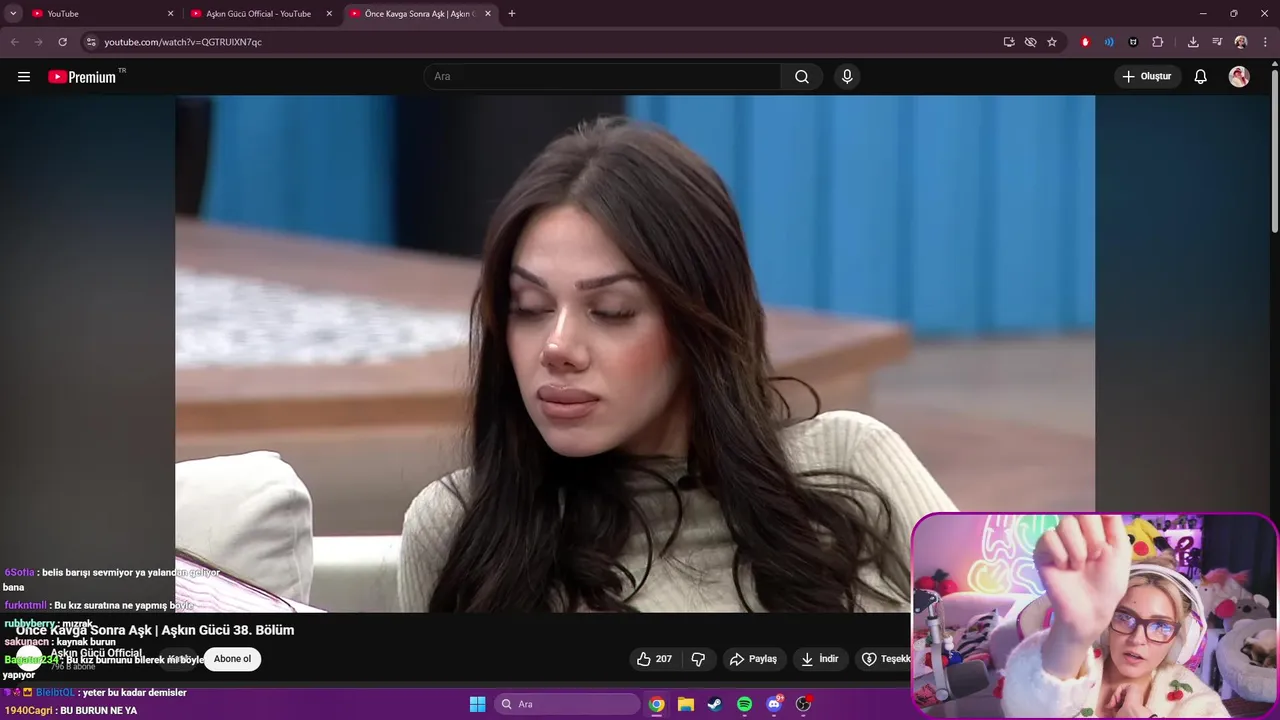Click the page vertical scrollbar

[1274, 149]
